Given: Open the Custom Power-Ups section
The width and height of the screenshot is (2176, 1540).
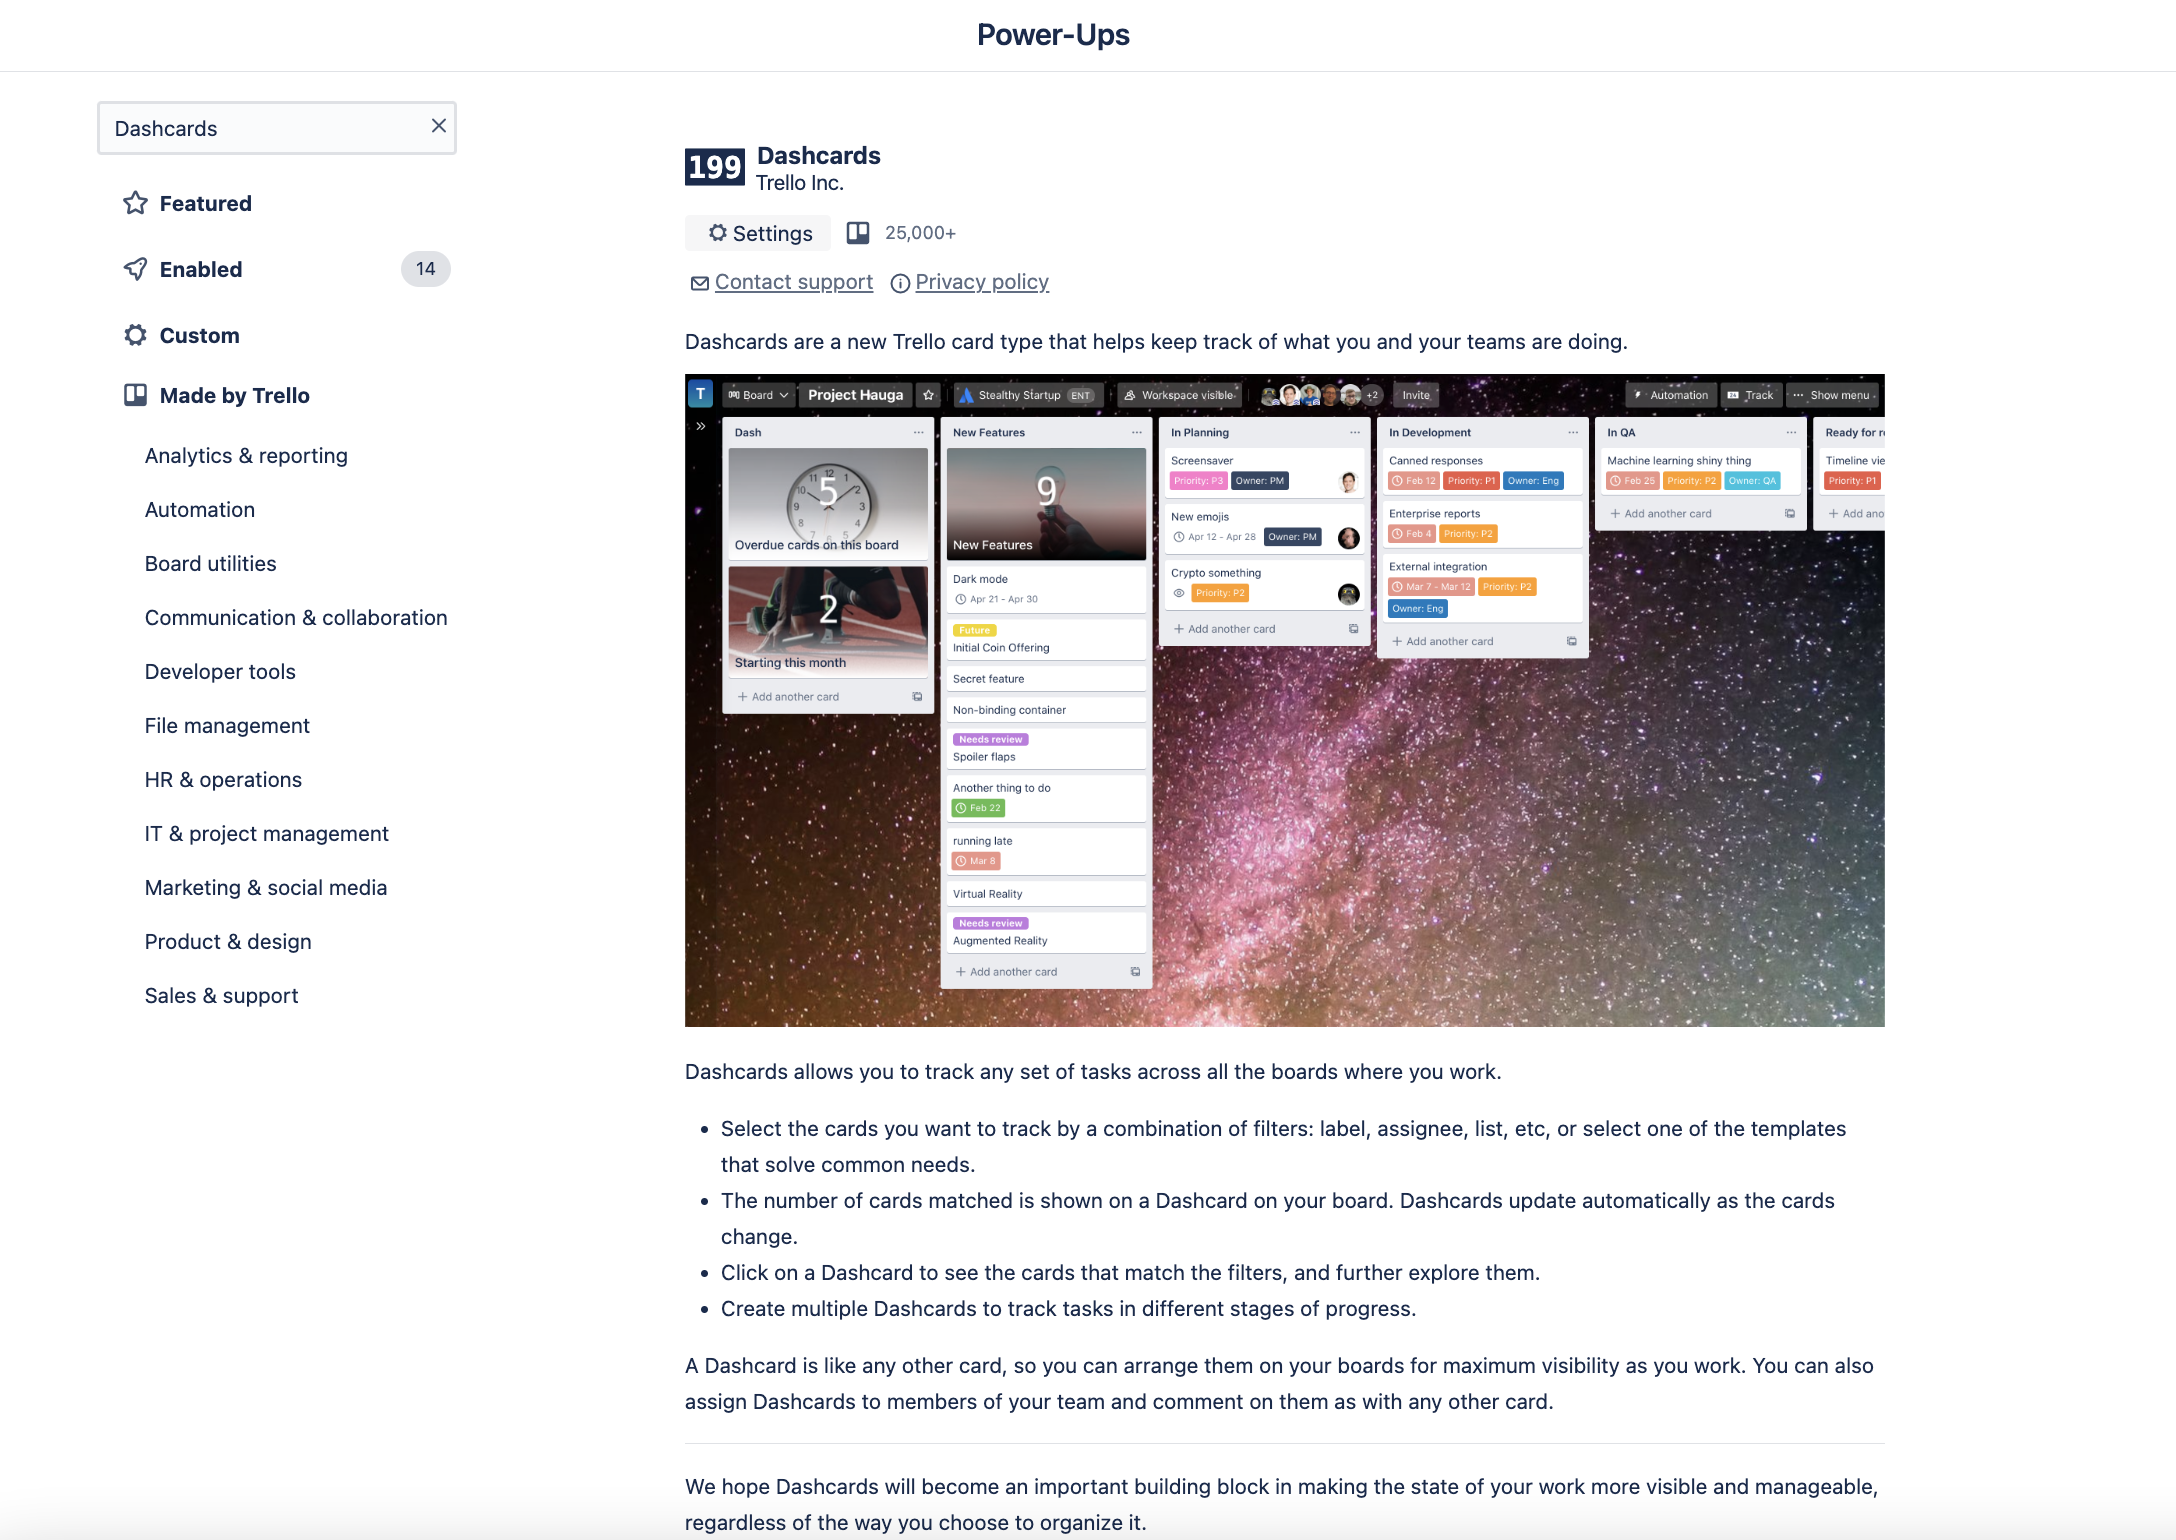Looking at the screenshot, I should [199, 336].
